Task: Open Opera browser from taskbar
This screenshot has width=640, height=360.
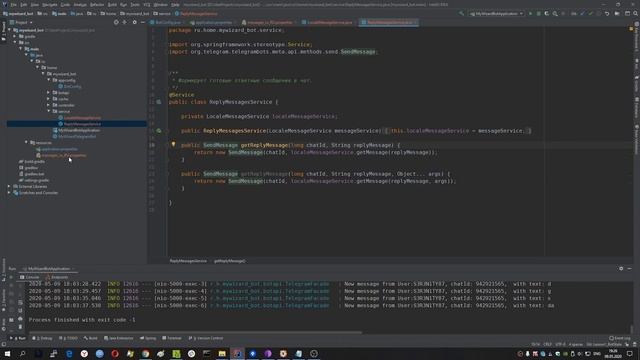Action: (x=115, y=353)
